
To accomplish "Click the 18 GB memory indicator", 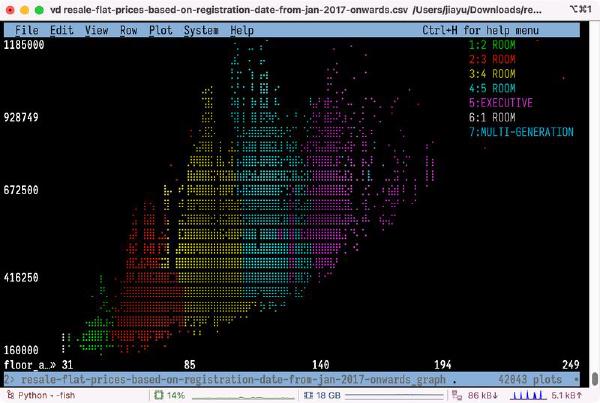I will [321, 396].
